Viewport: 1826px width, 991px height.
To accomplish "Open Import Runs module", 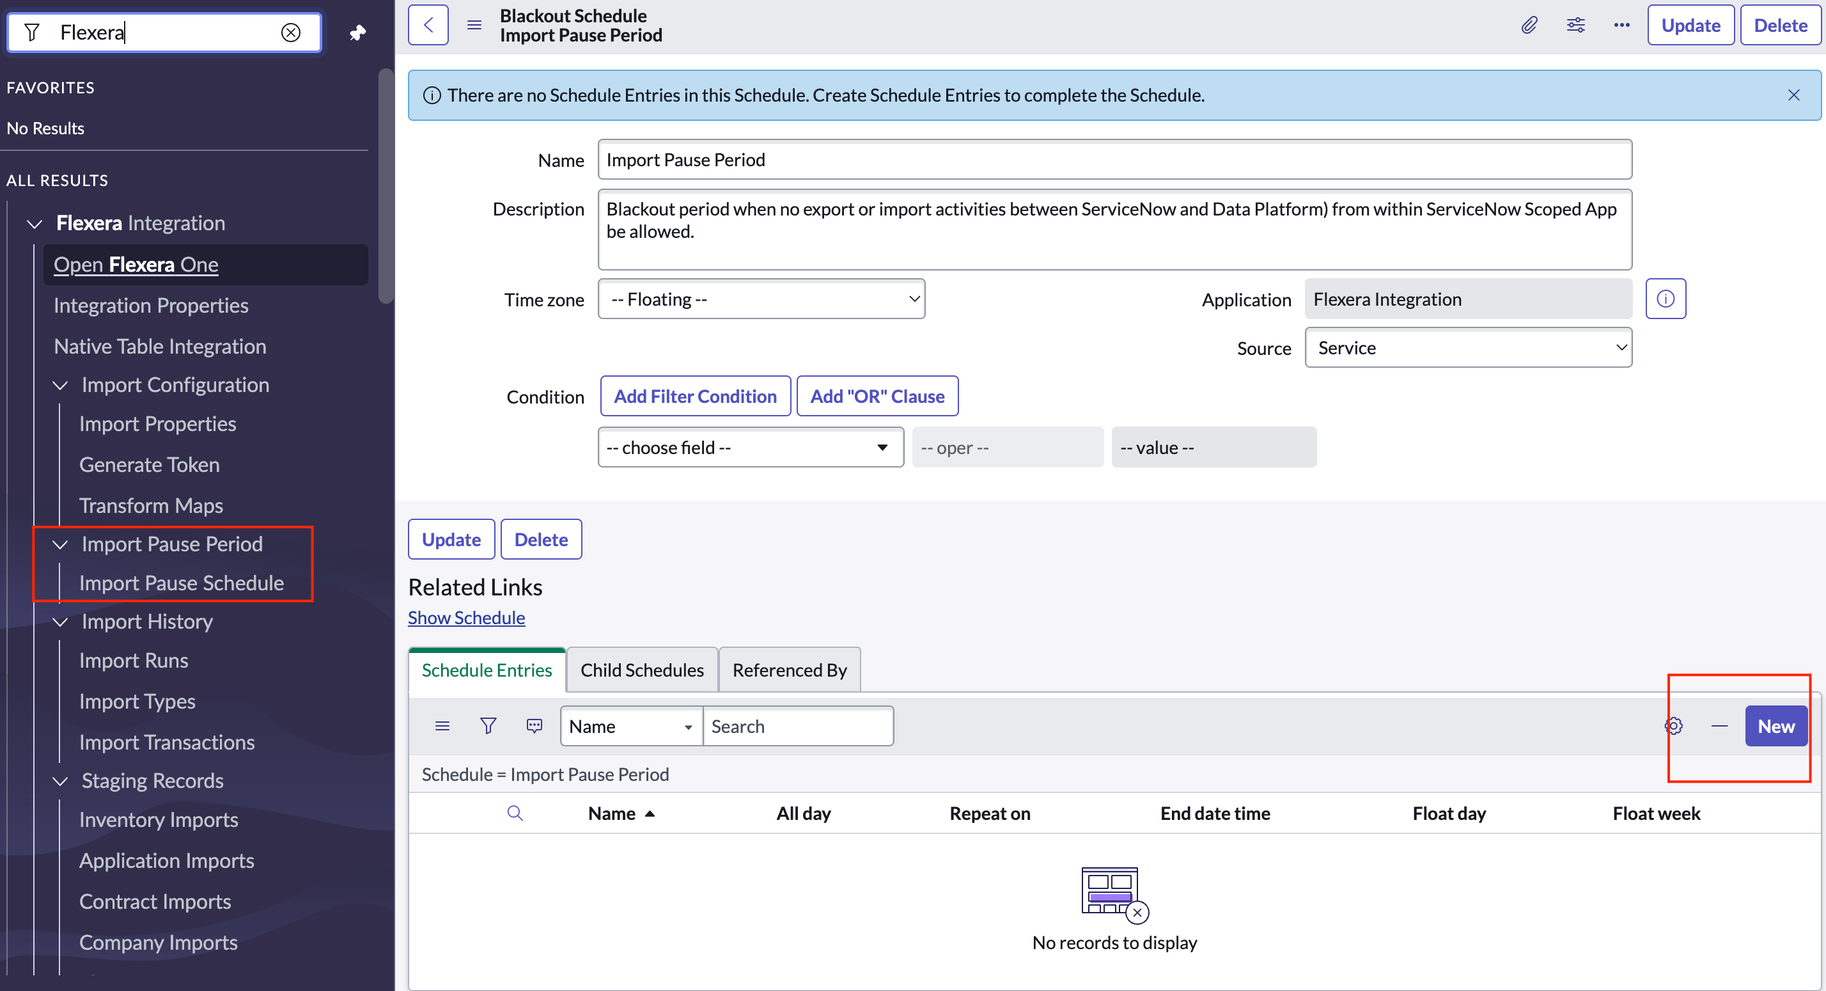I will point(134,661).
